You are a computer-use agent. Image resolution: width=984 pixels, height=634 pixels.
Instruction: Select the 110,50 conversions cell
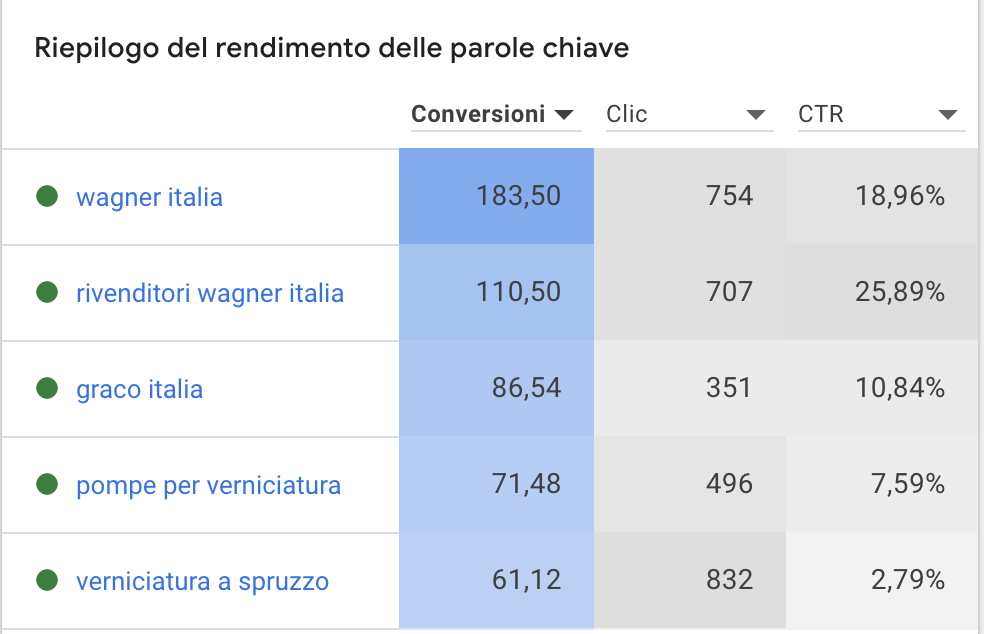496,292
